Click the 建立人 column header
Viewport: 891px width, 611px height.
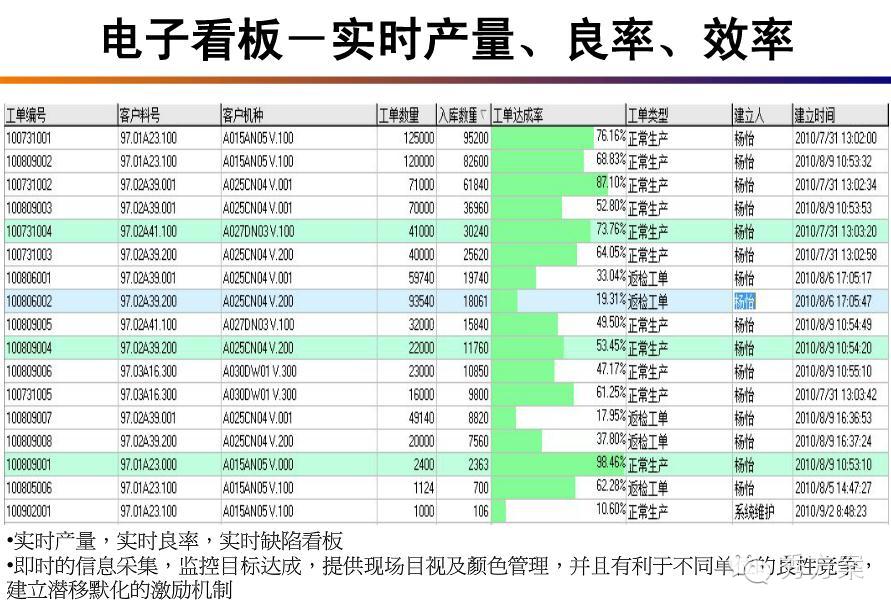[750, 115]
